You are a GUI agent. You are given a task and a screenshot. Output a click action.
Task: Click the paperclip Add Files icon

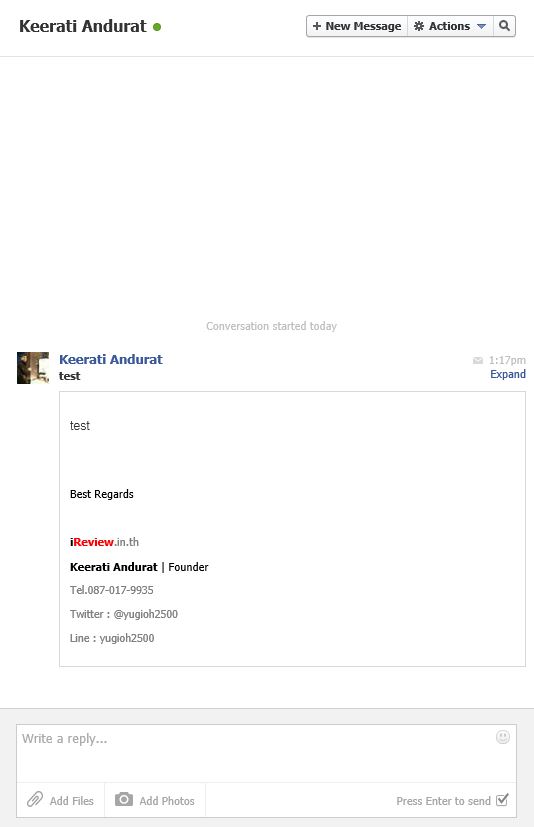(x=35, y=800)
